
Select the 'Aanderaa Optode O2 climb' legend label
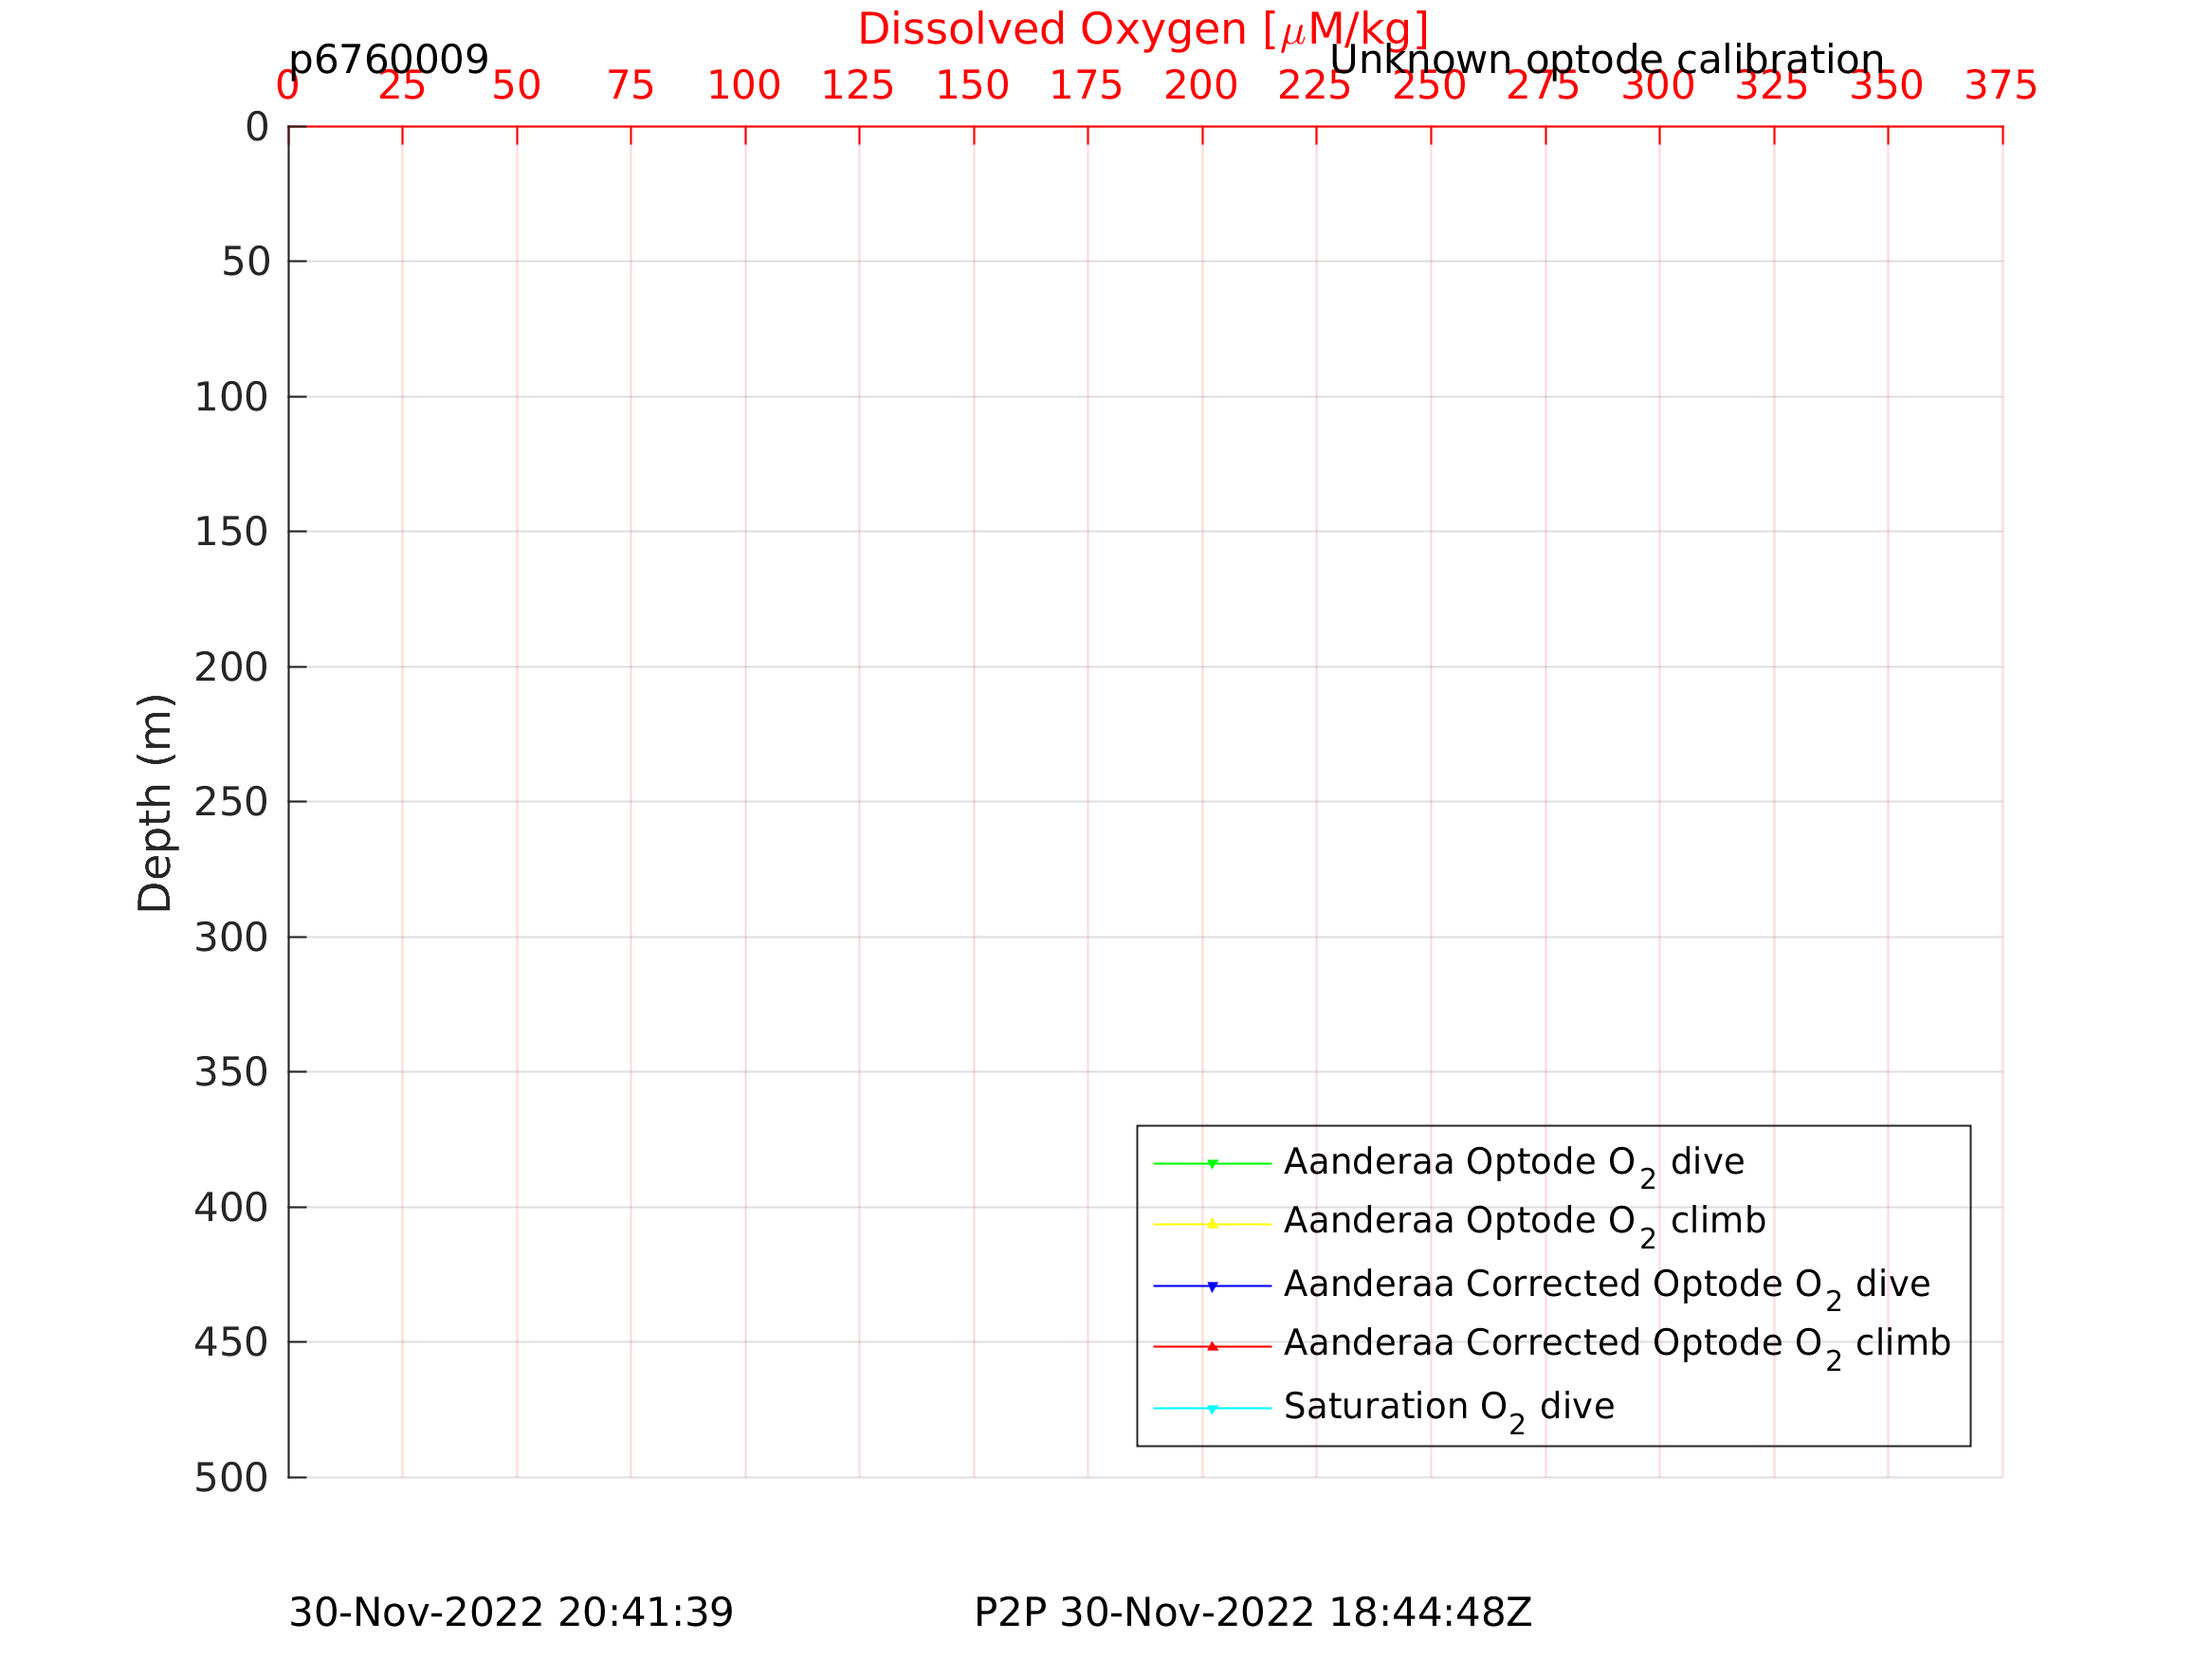click(x=1525, y=1225)
